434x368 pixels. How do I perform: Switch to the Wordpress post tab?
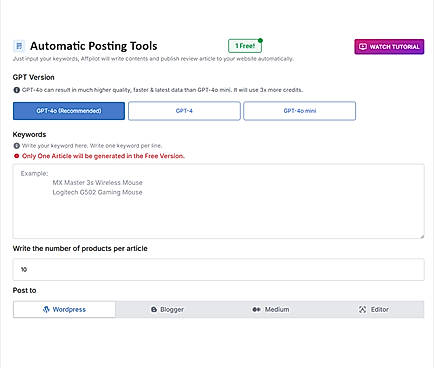(64, 309)
